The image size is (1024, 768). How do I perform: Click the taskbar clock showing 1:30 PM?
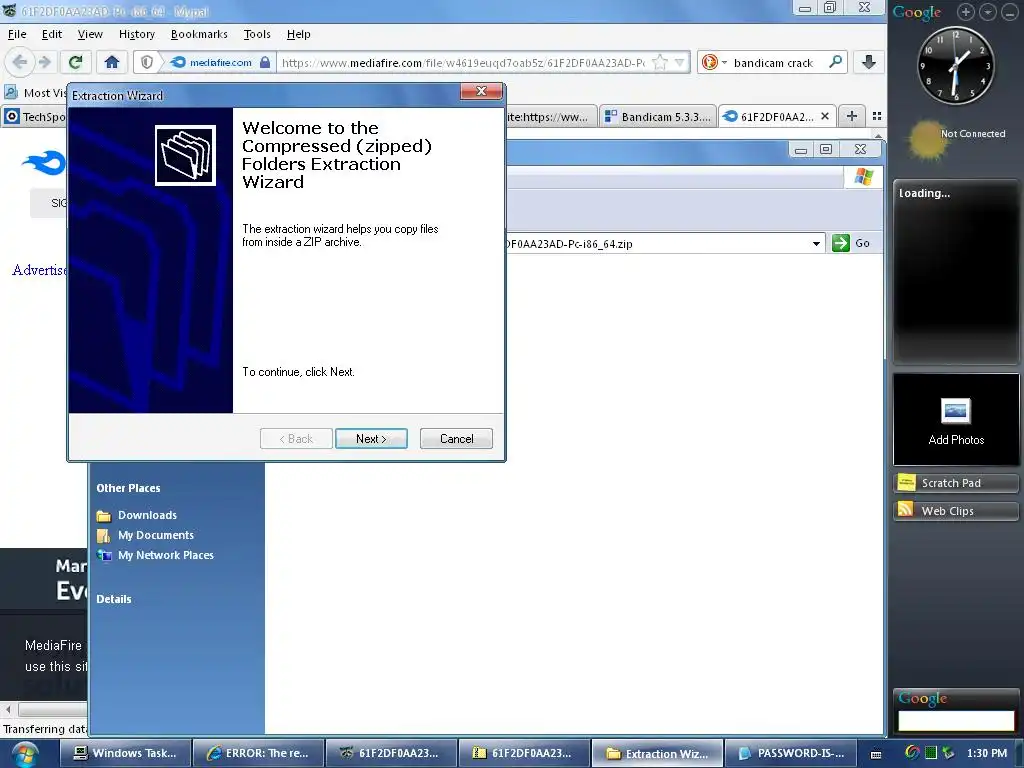pyautogui.click(x=987, y=753)
